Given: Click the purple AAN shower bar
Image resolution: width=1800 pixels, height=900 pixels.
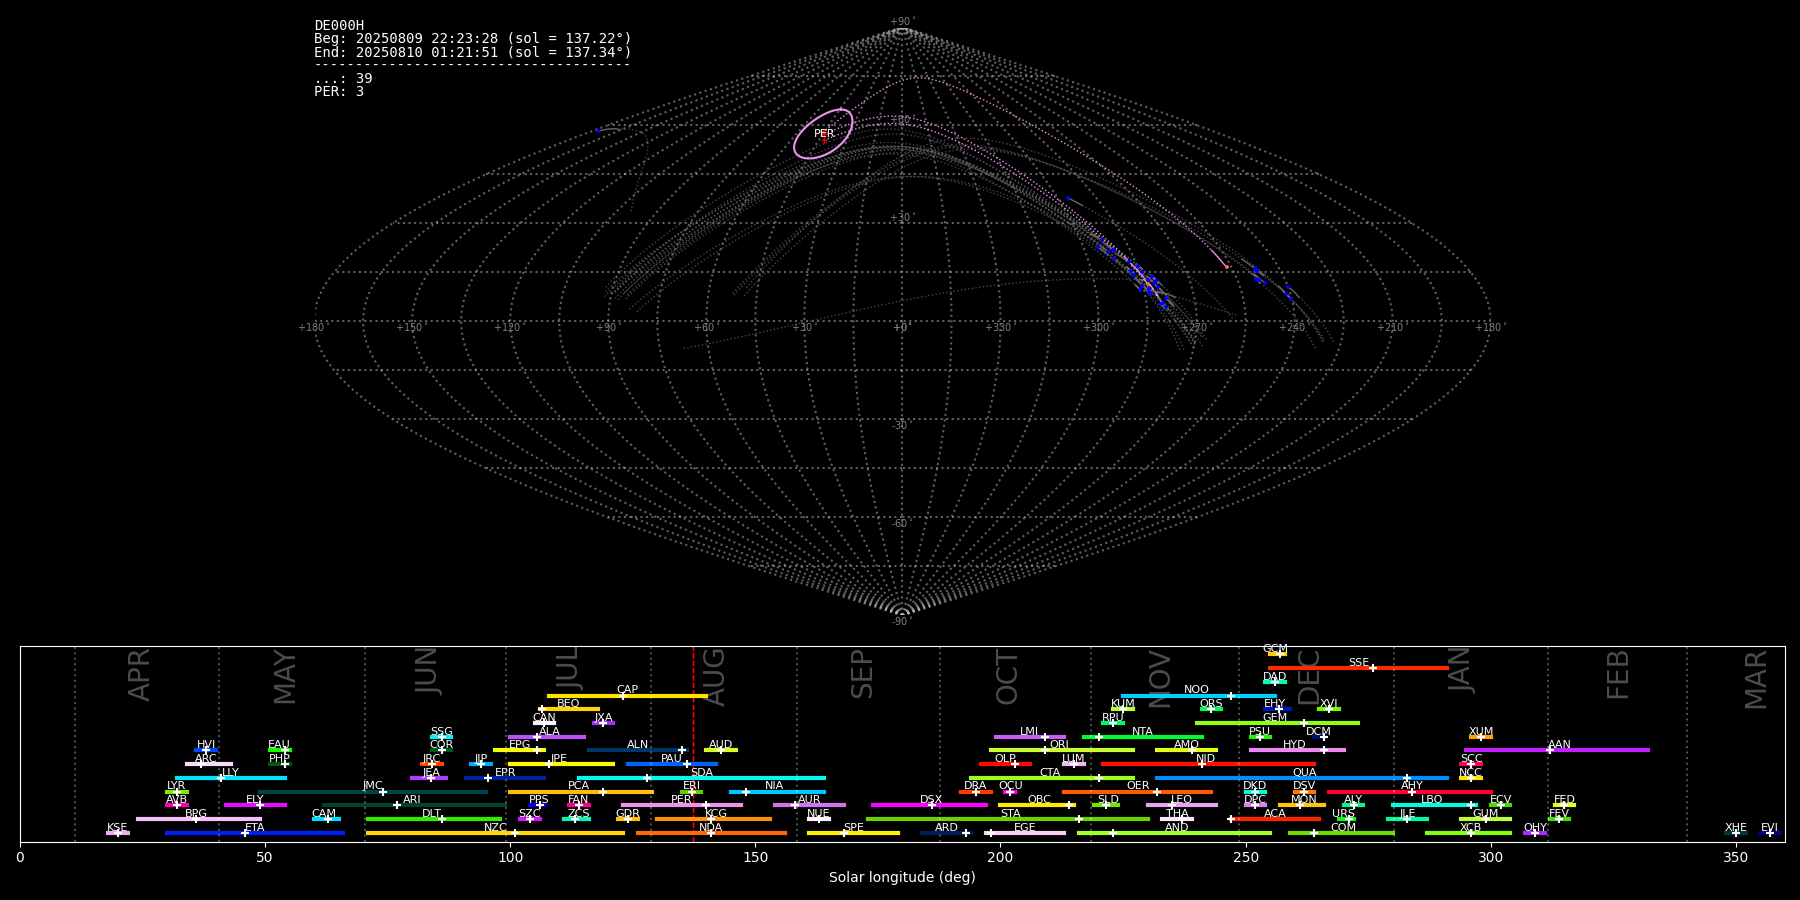Looking at the screenshot, I should (1557, 750).
